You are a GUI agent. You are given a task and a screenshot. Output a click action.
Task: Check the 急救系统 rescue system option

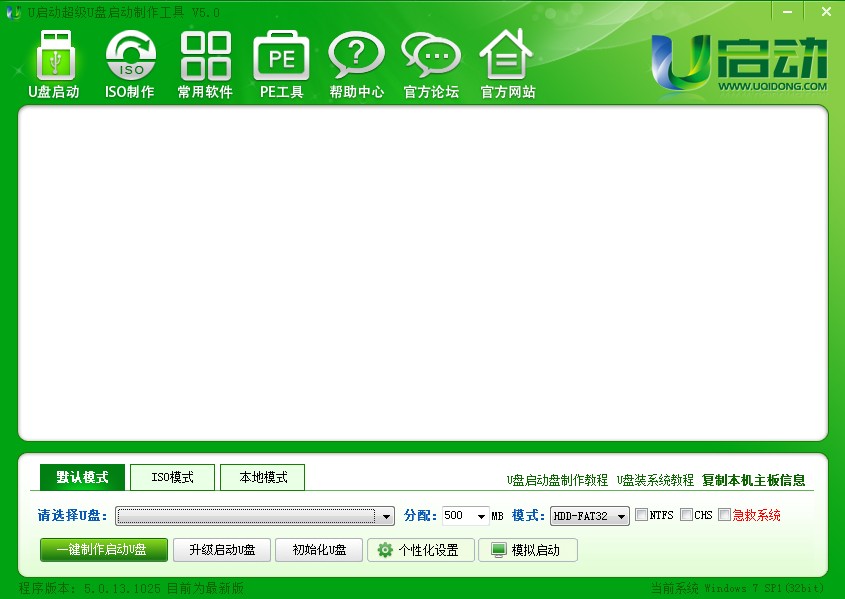click(724, 515)
